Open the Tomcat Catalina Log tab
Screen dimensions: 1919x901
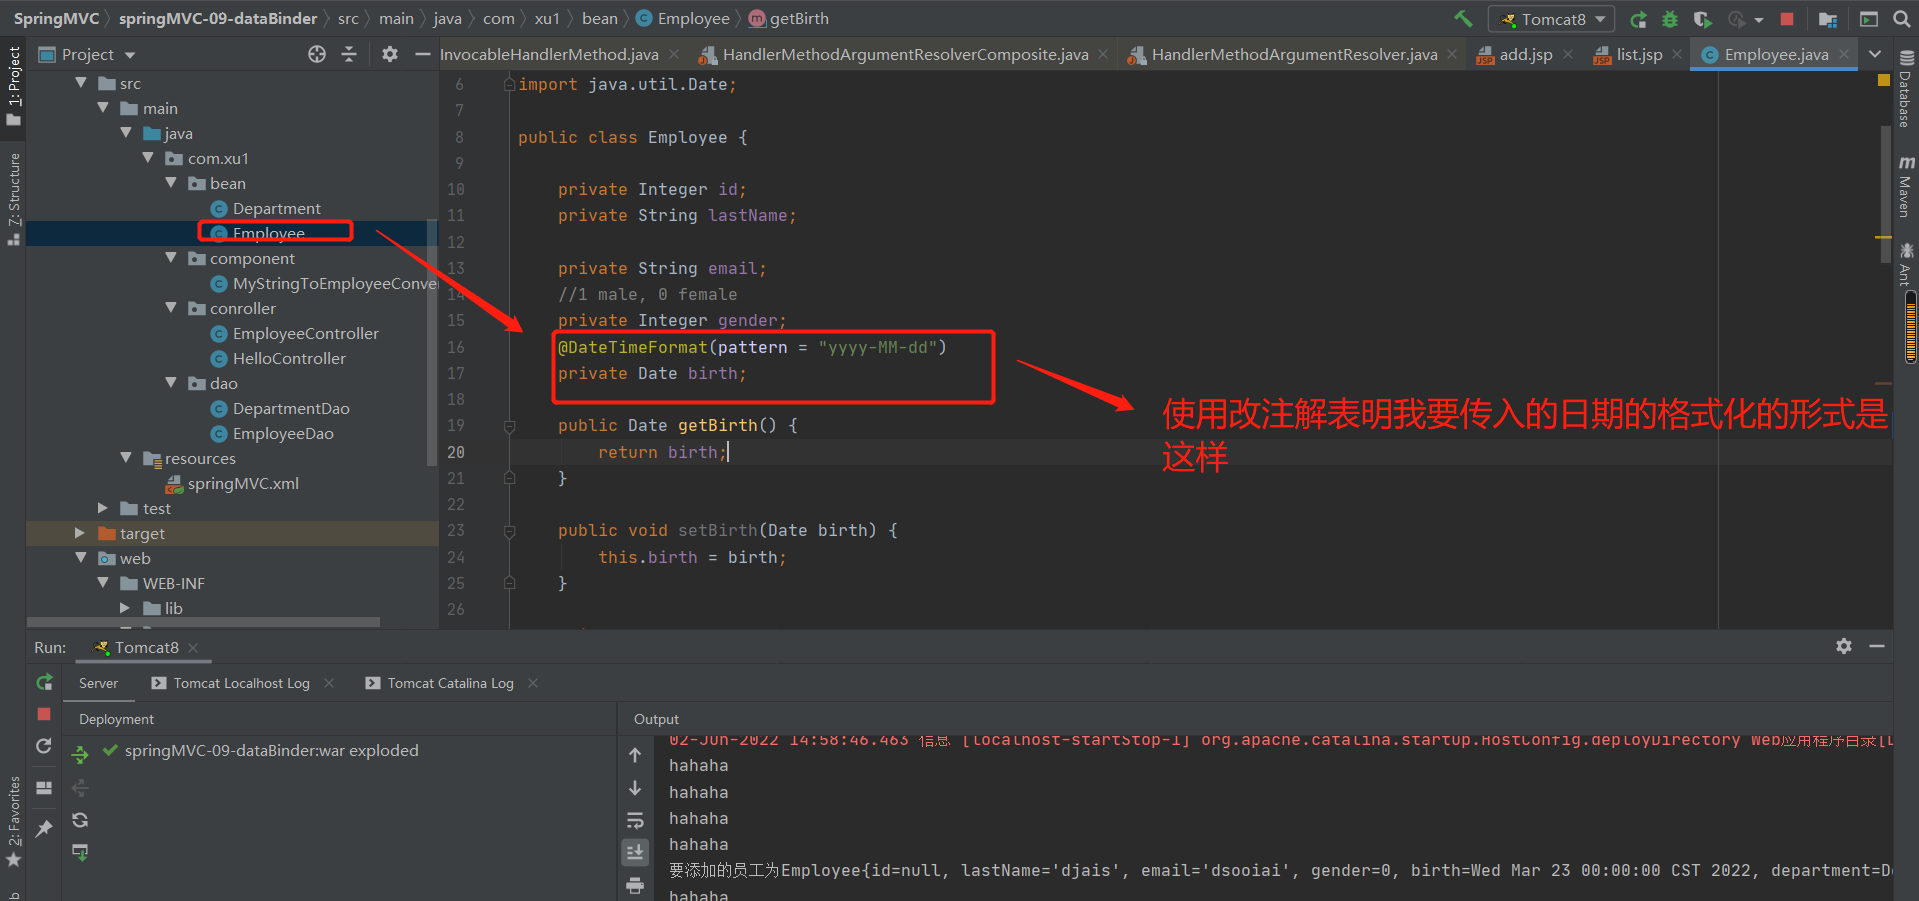click(441, 683)
